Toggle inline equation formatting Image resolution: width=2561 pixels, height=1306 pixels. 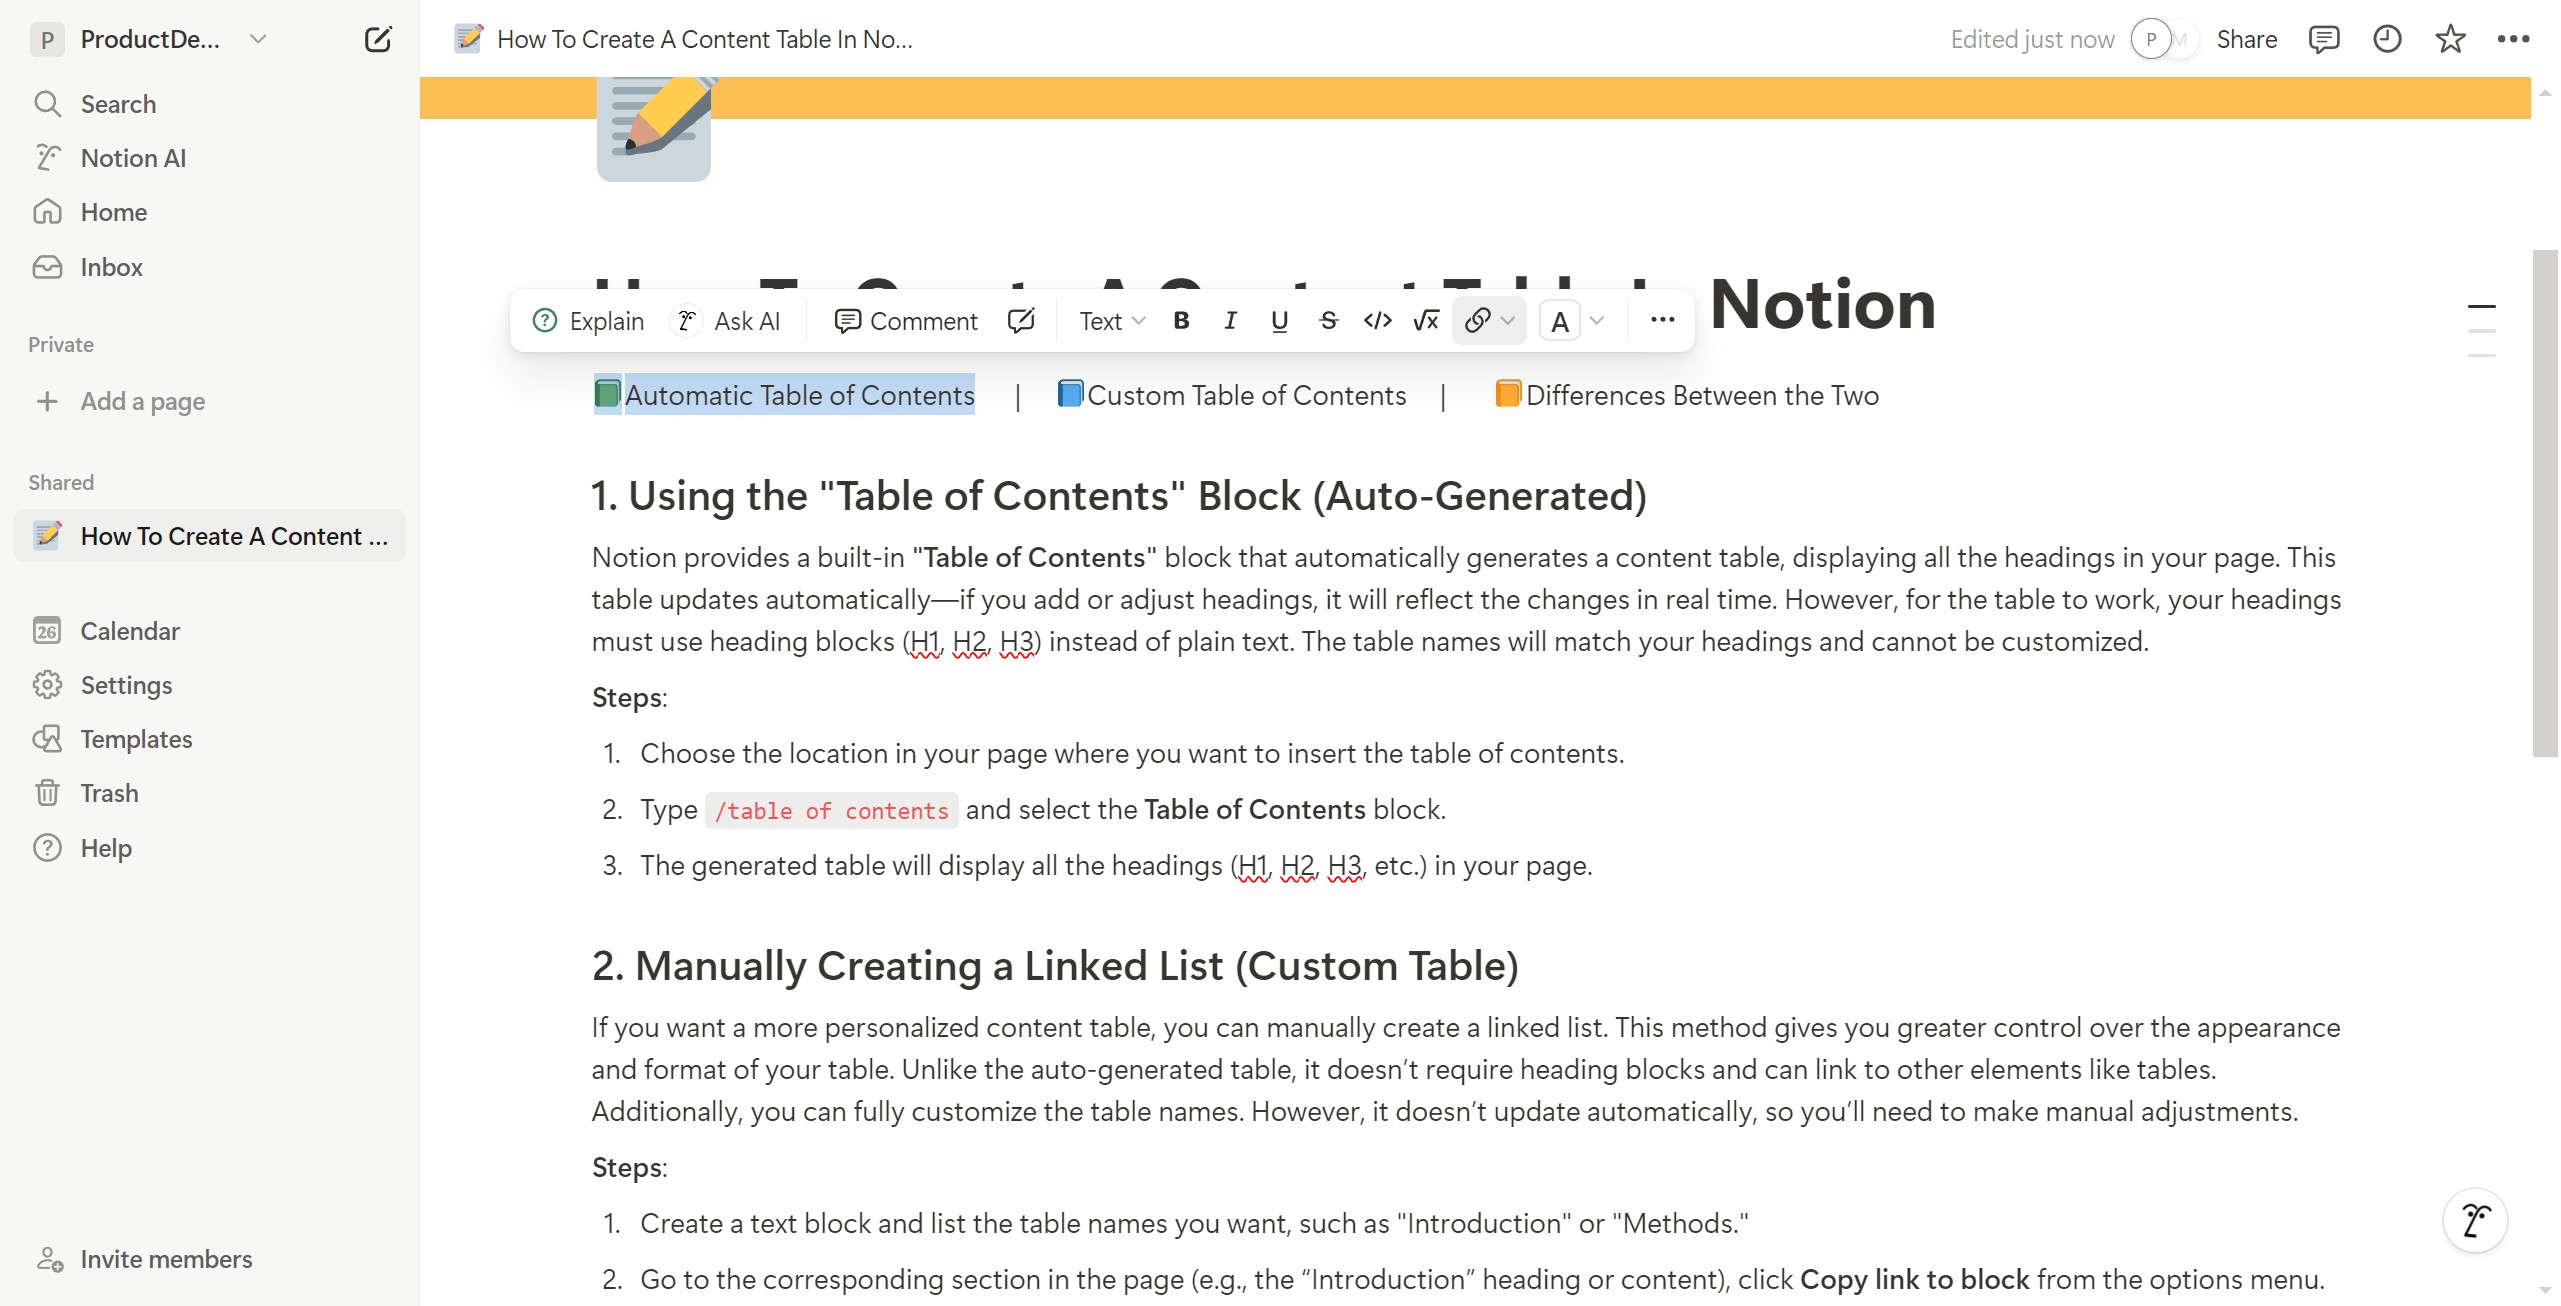click(x=1426, y=321)
